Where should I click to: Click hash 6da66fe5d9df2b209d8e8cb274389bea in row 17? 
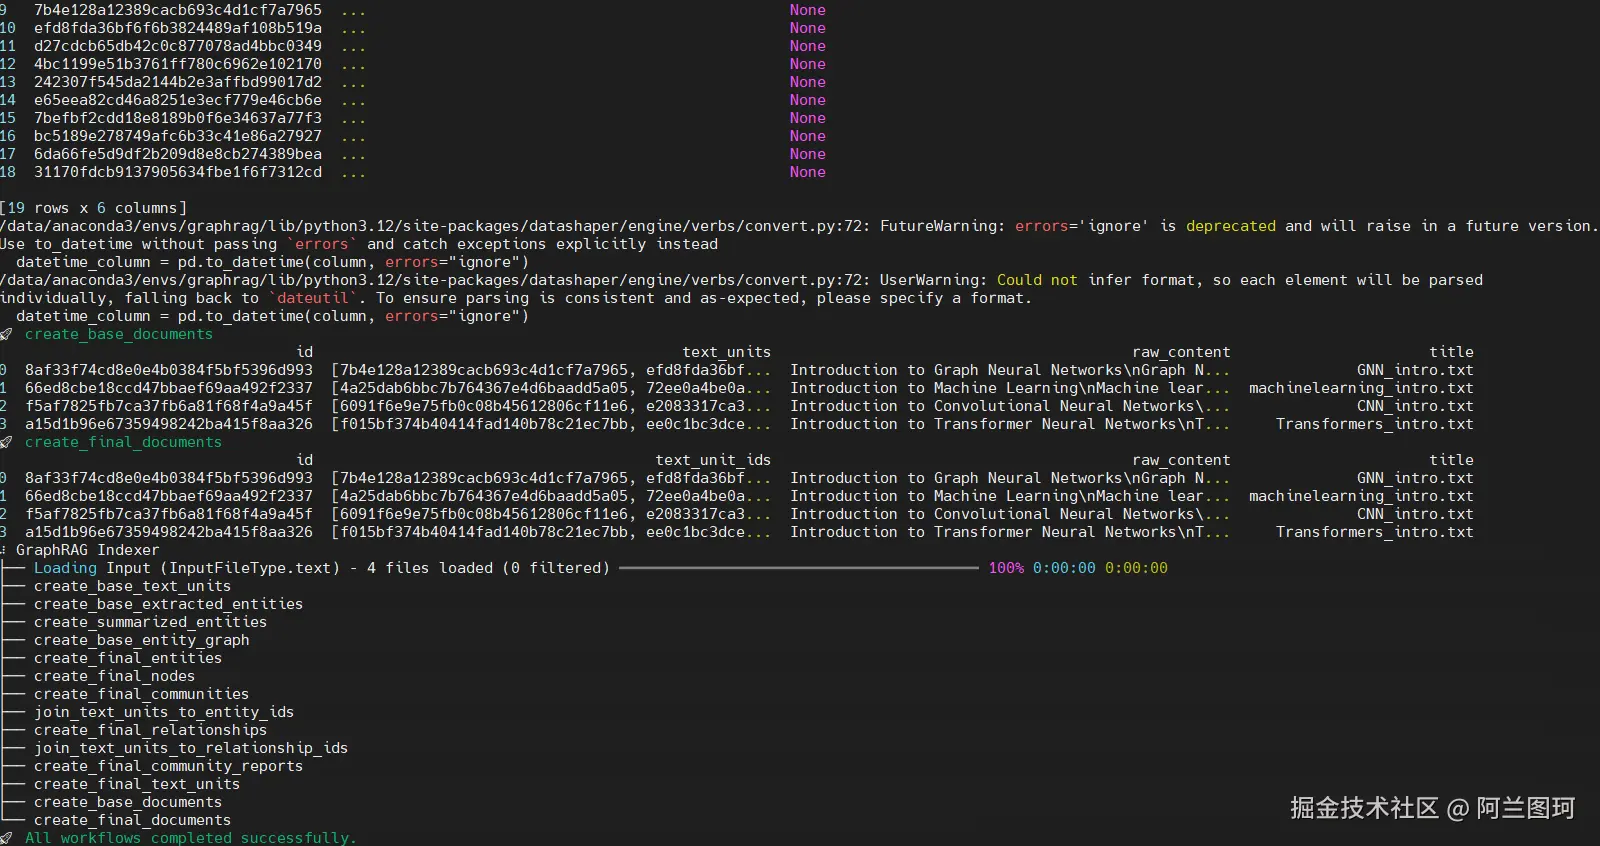pos(178,154)
